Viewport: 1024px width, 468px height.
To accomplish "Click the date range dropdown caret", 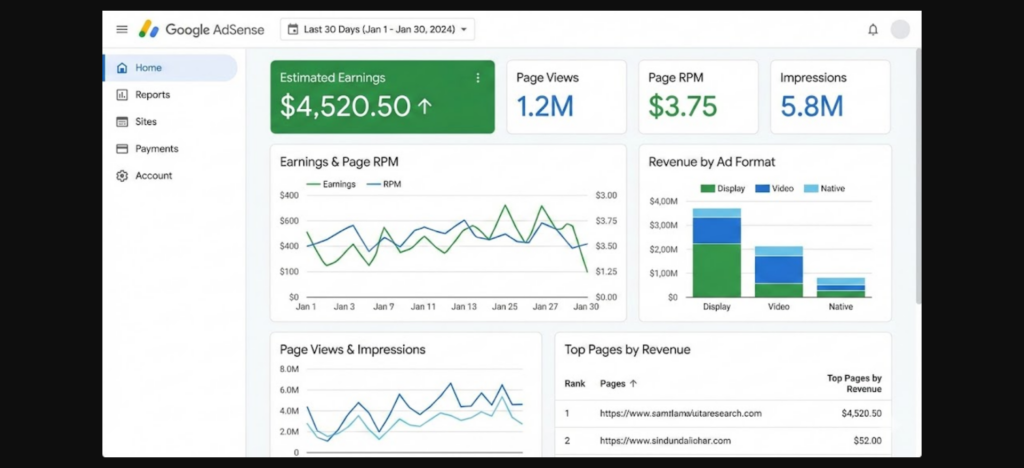I will [x=464, y=29].
